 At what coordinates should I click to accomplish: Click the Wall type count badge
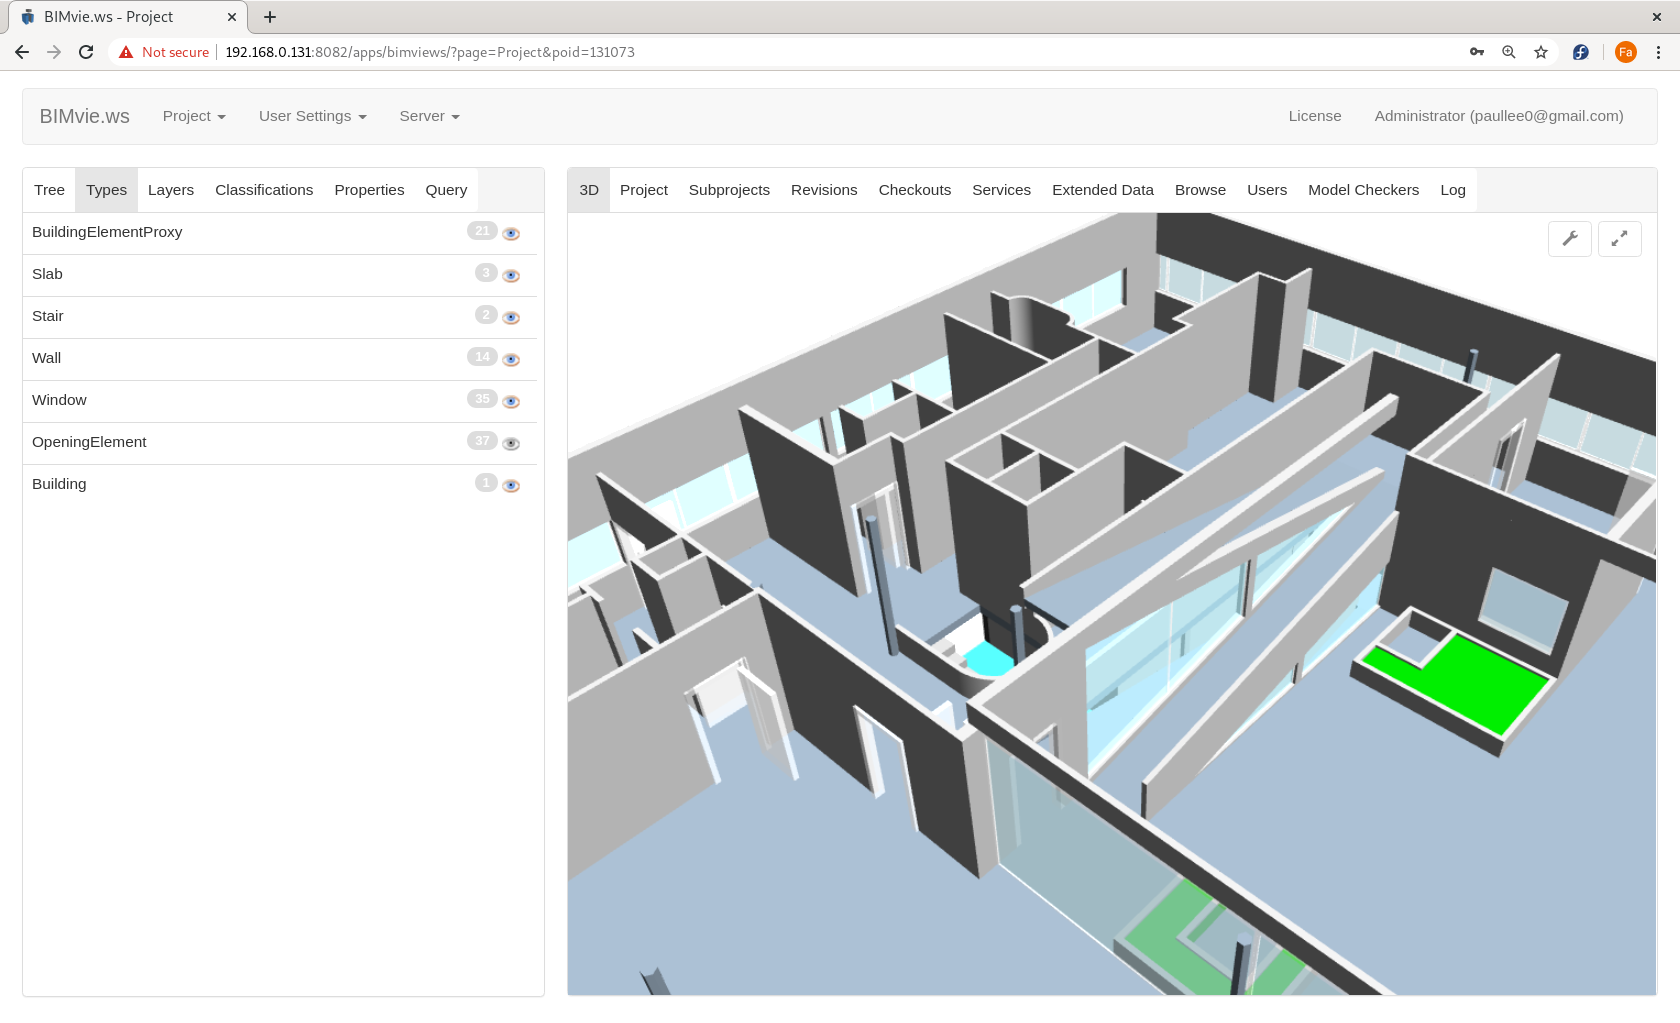pyautogui.click(x=482, y=356)
